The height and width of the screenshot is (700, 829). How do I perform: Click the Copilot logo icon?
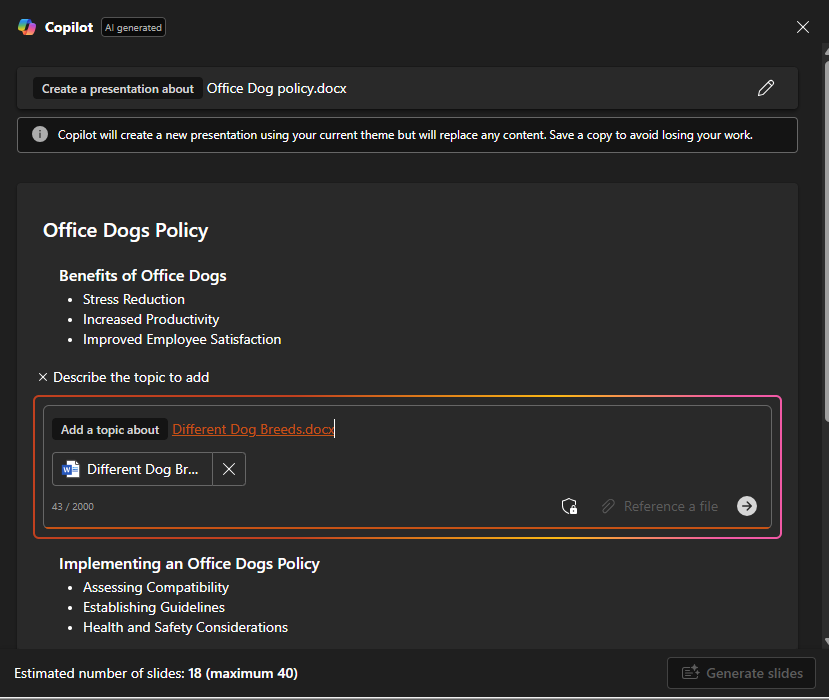(x=27, y=27)
